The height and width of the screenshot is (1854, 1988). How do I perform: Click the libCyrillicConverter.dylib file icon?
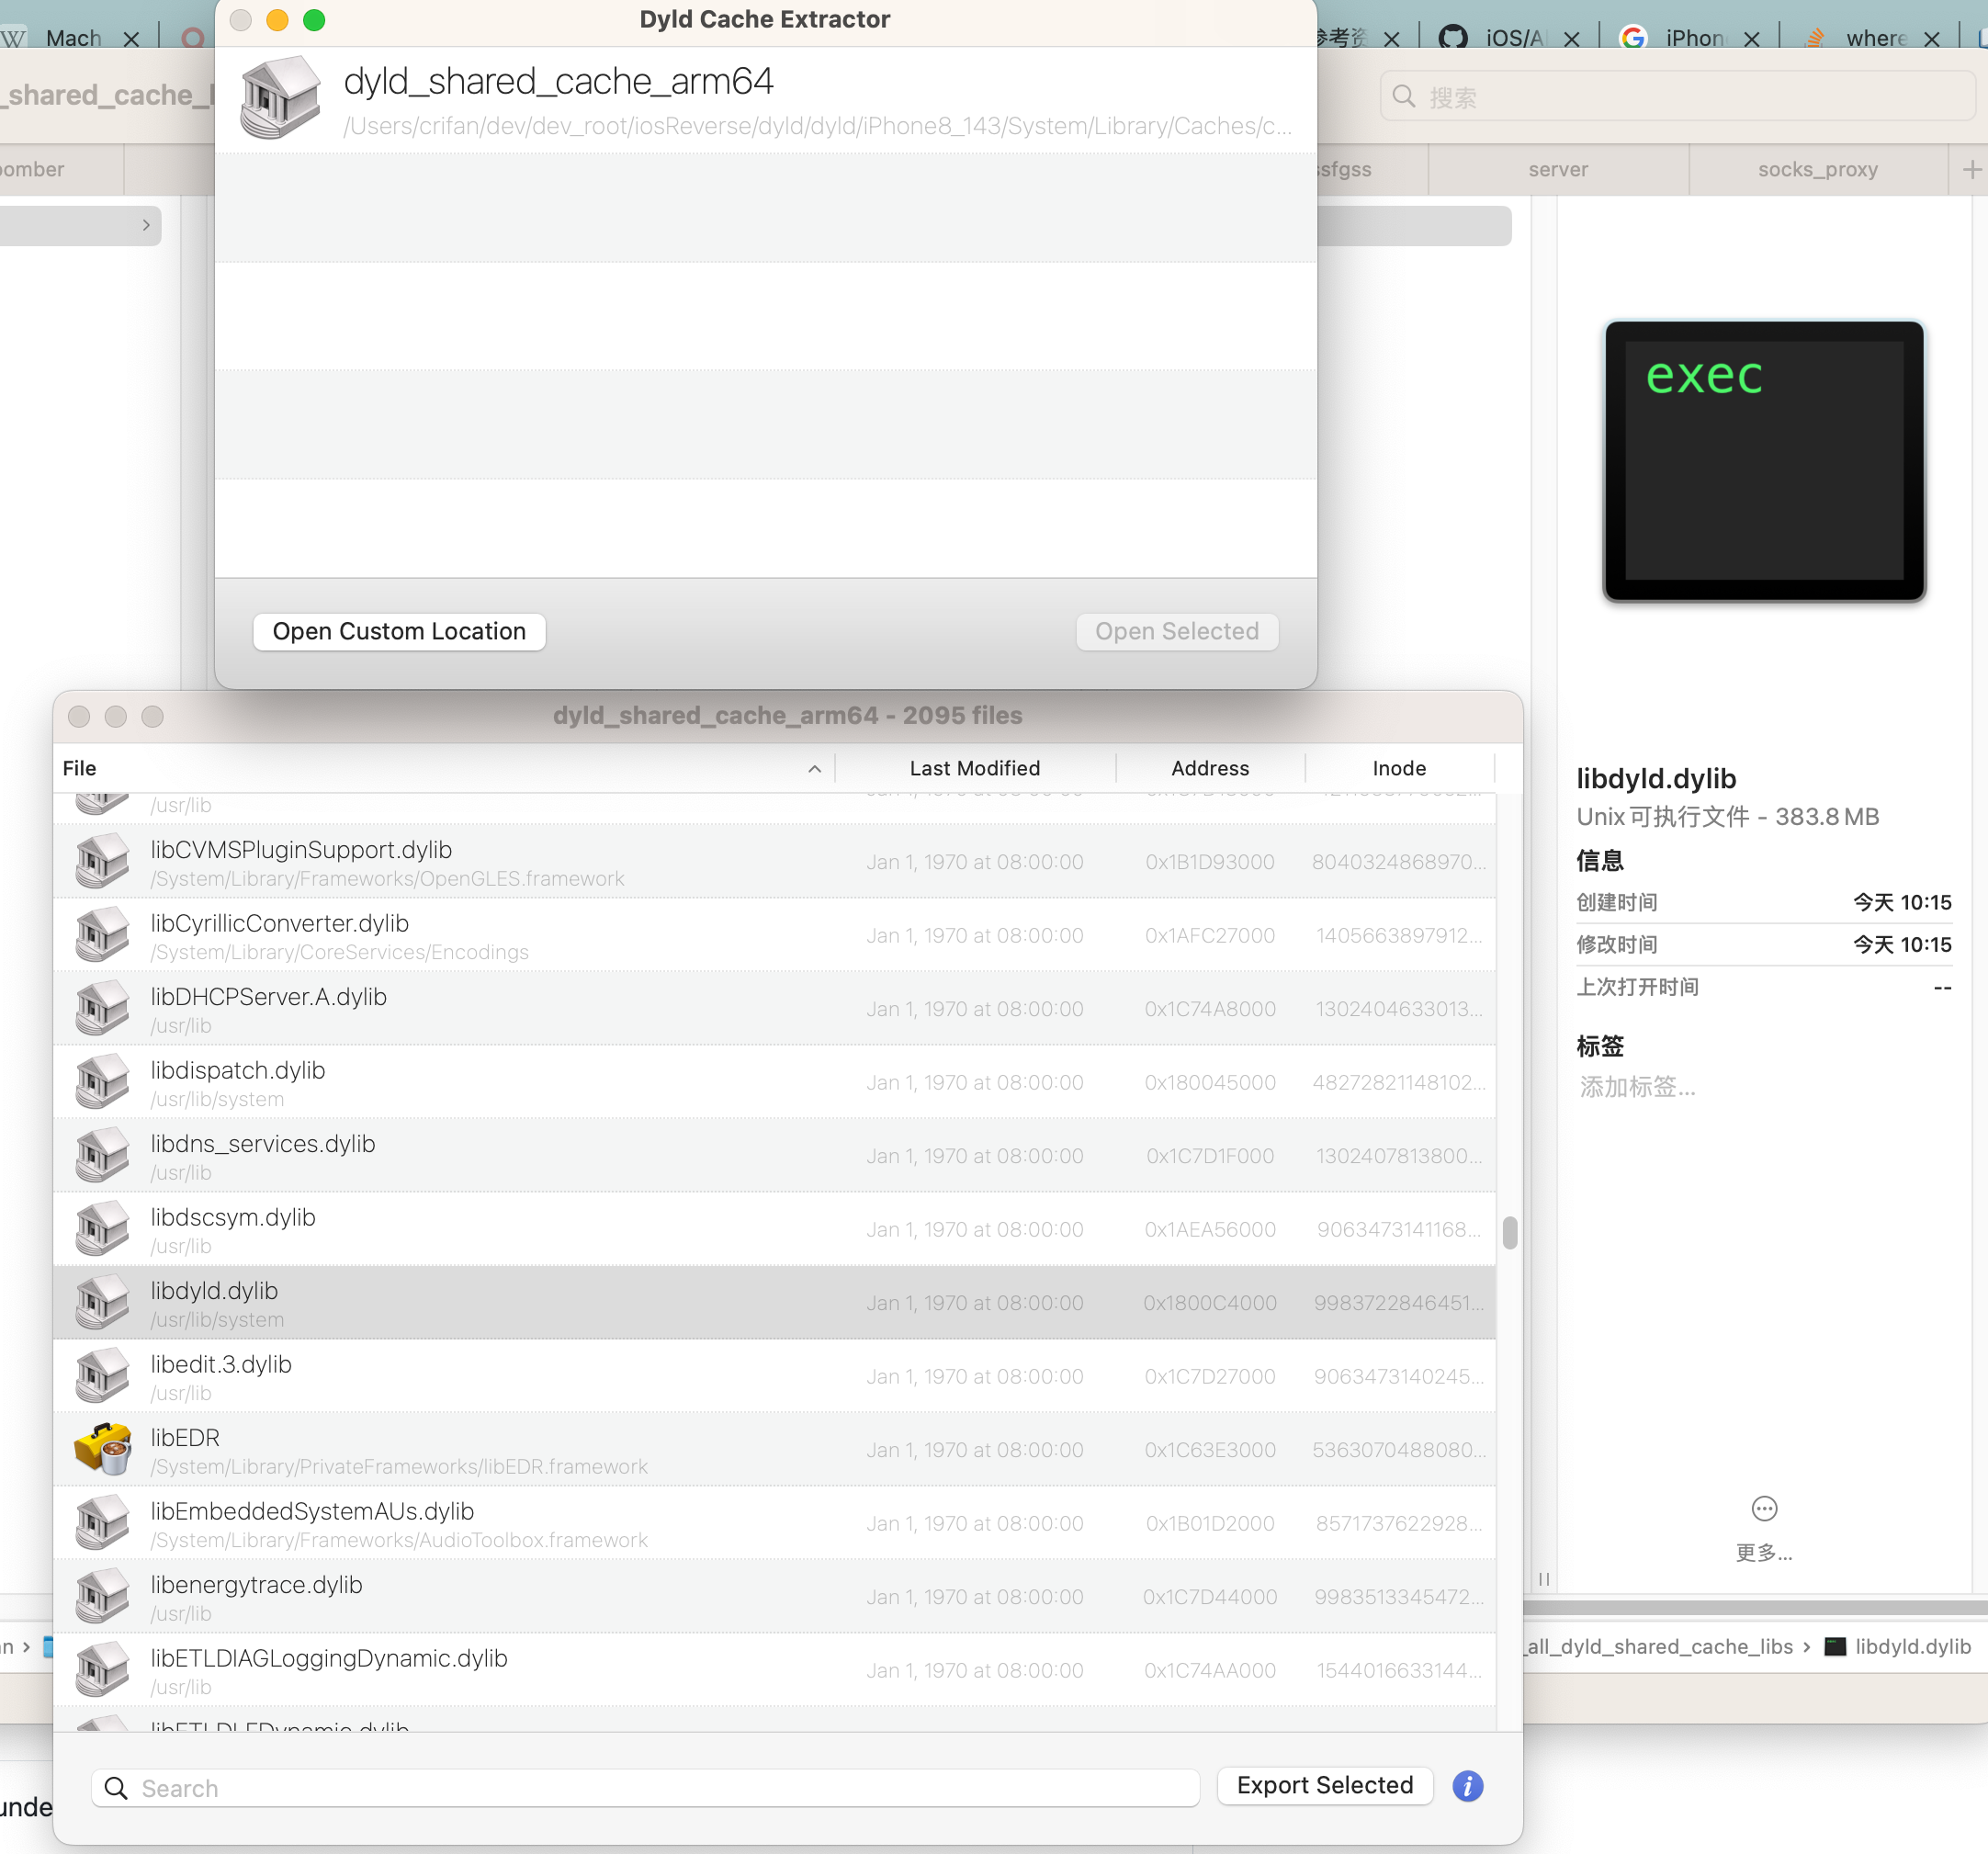[x=99, y=935]
